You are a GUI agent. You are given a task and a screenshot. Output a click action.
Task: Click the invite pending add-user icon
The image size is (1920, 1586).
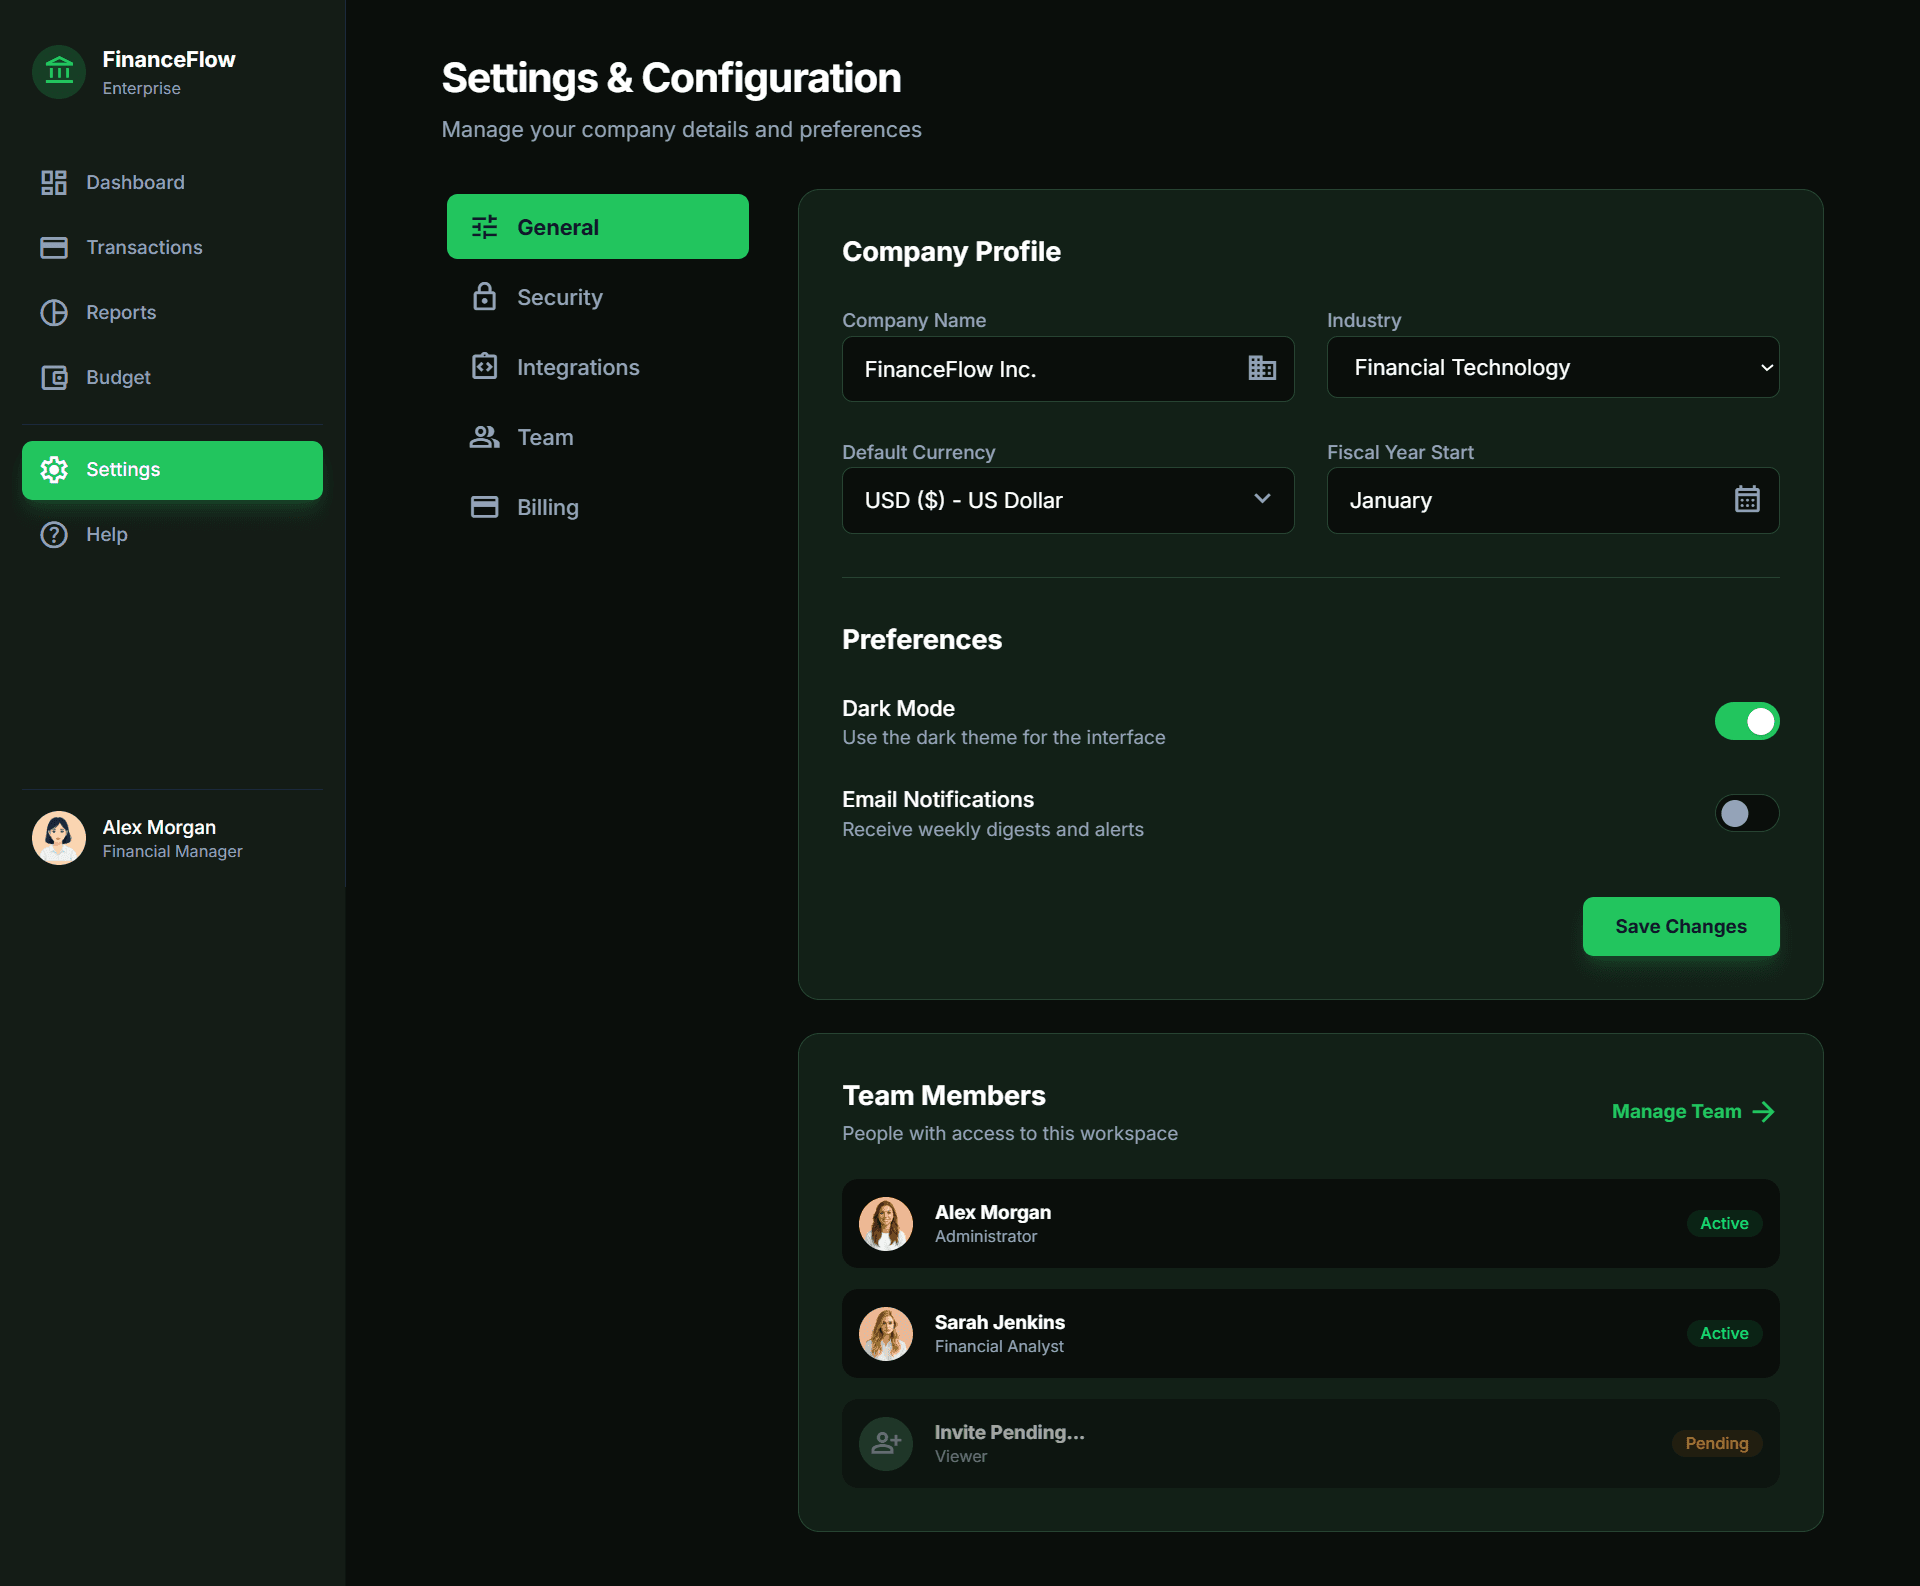pos(885,1443)
